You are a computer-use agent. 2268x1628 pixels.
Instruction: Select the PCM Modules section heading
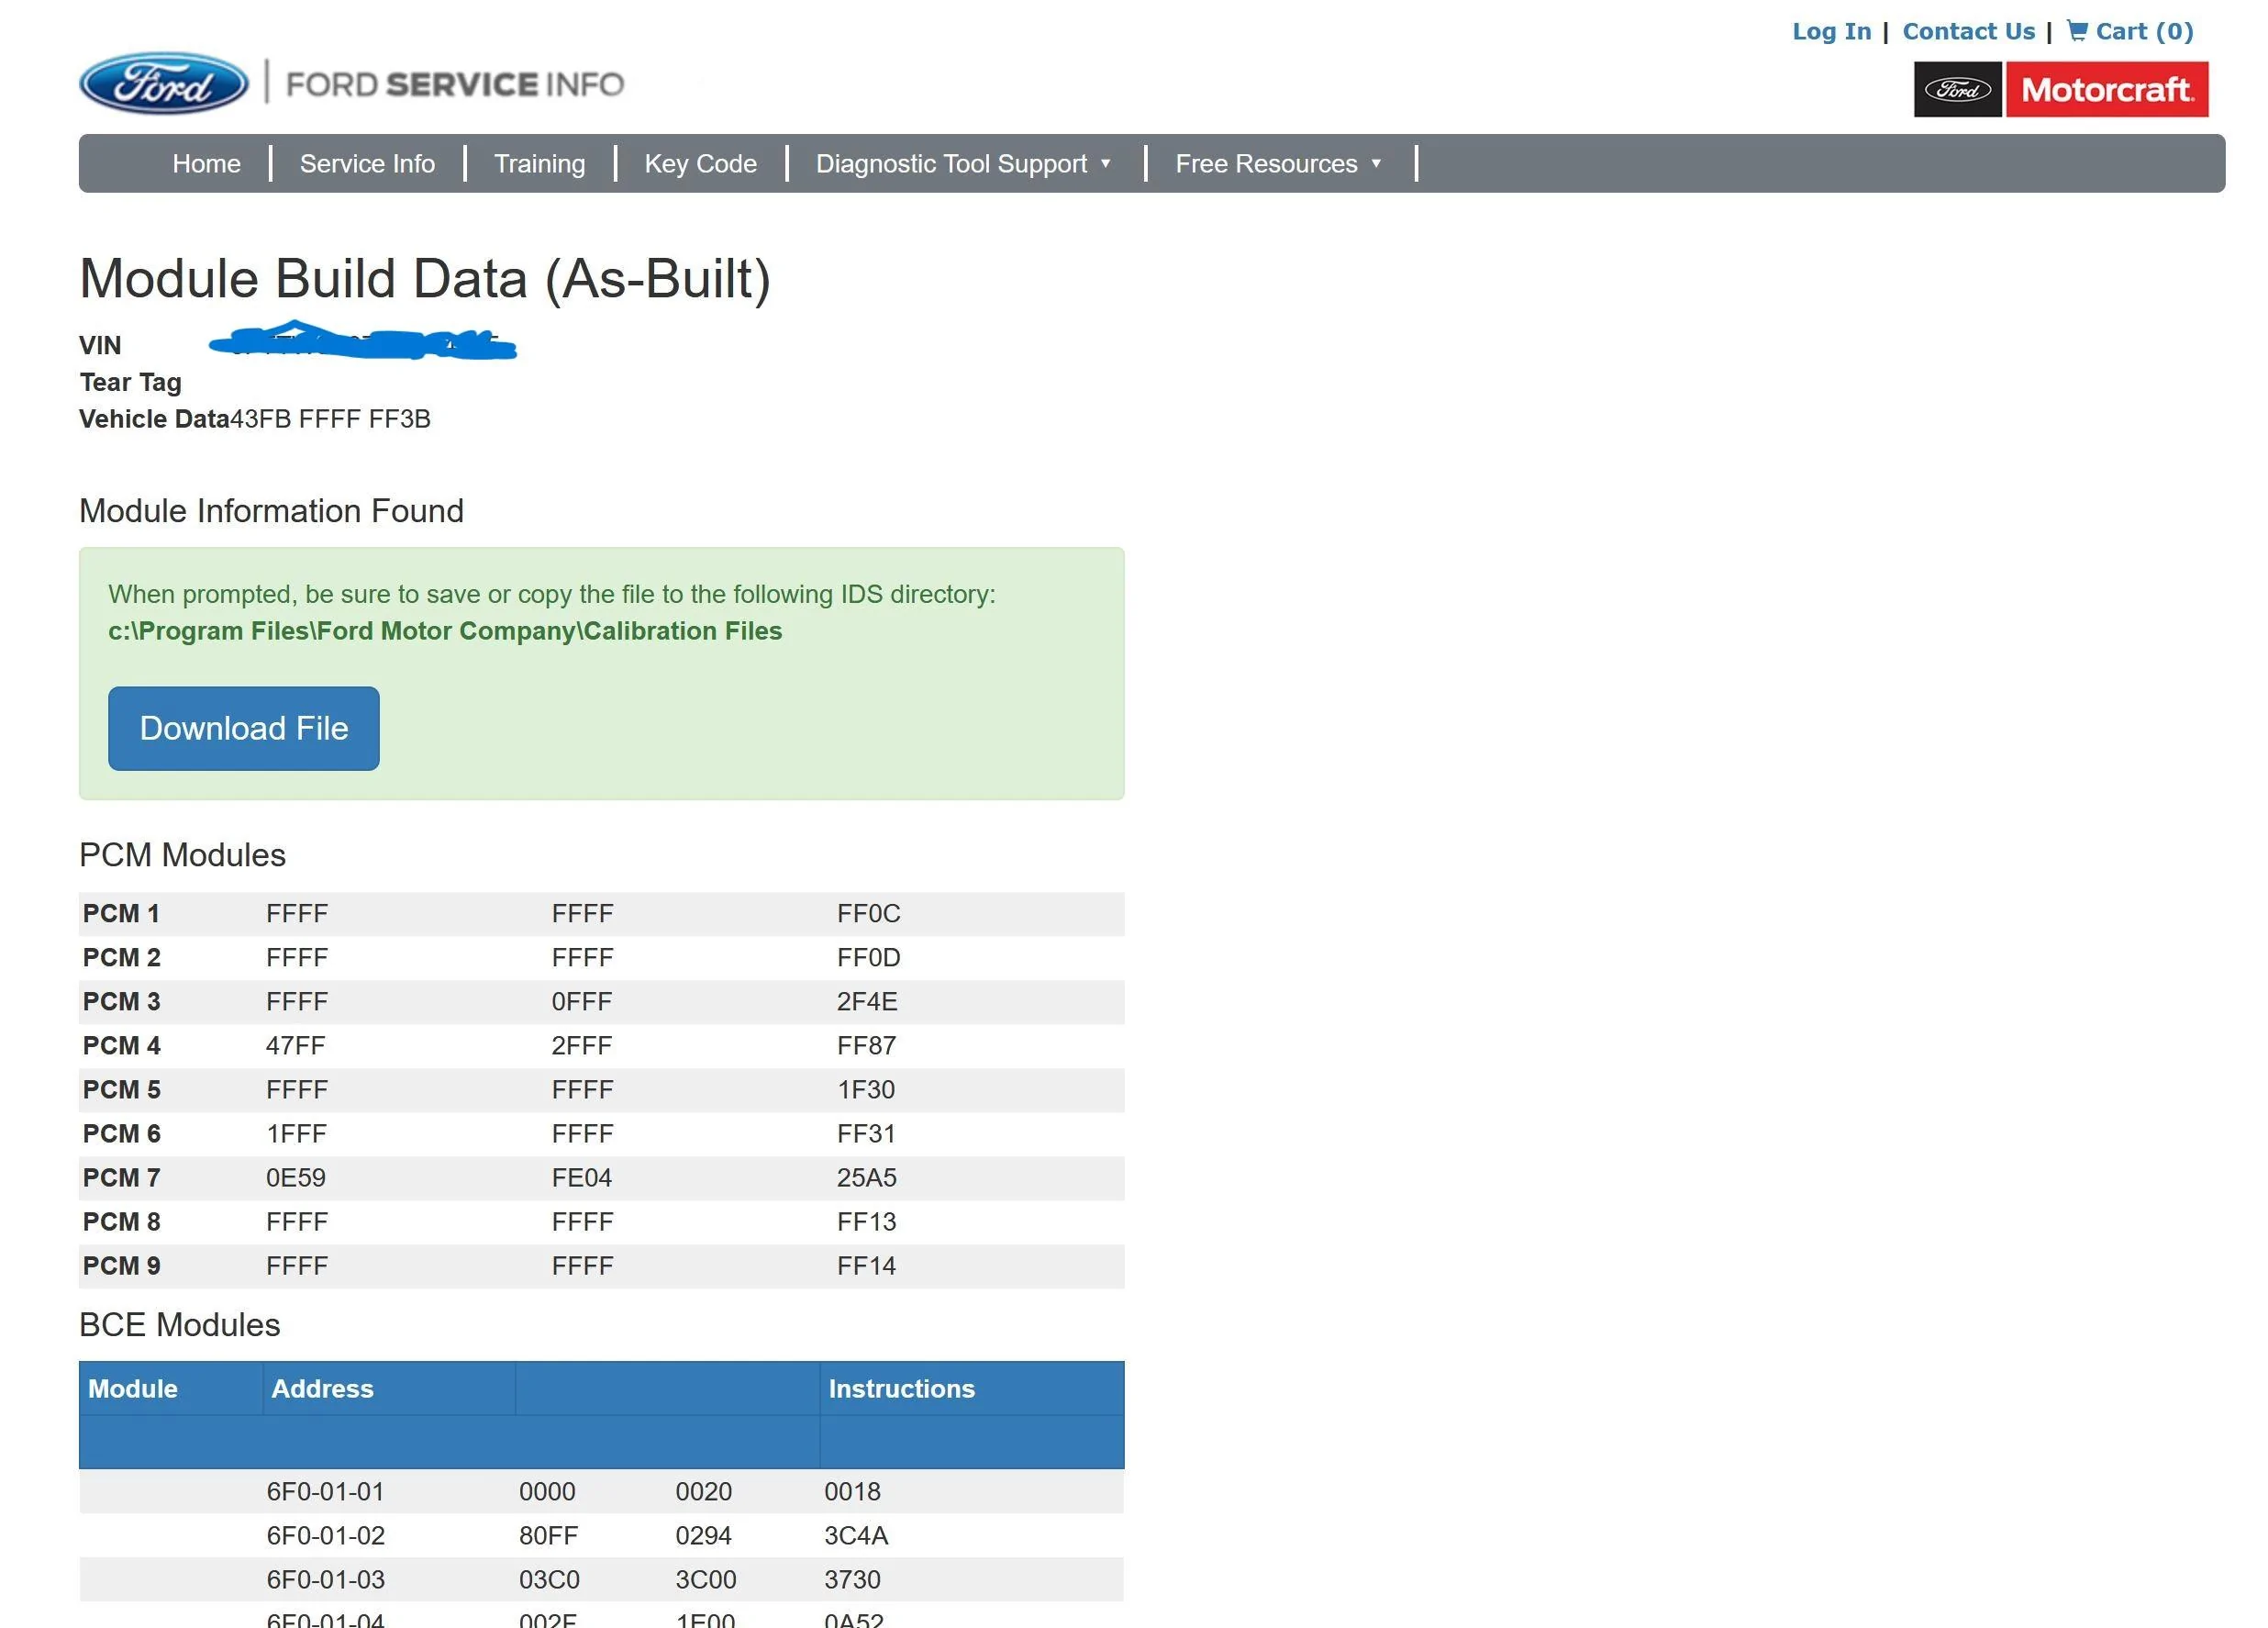182,855
